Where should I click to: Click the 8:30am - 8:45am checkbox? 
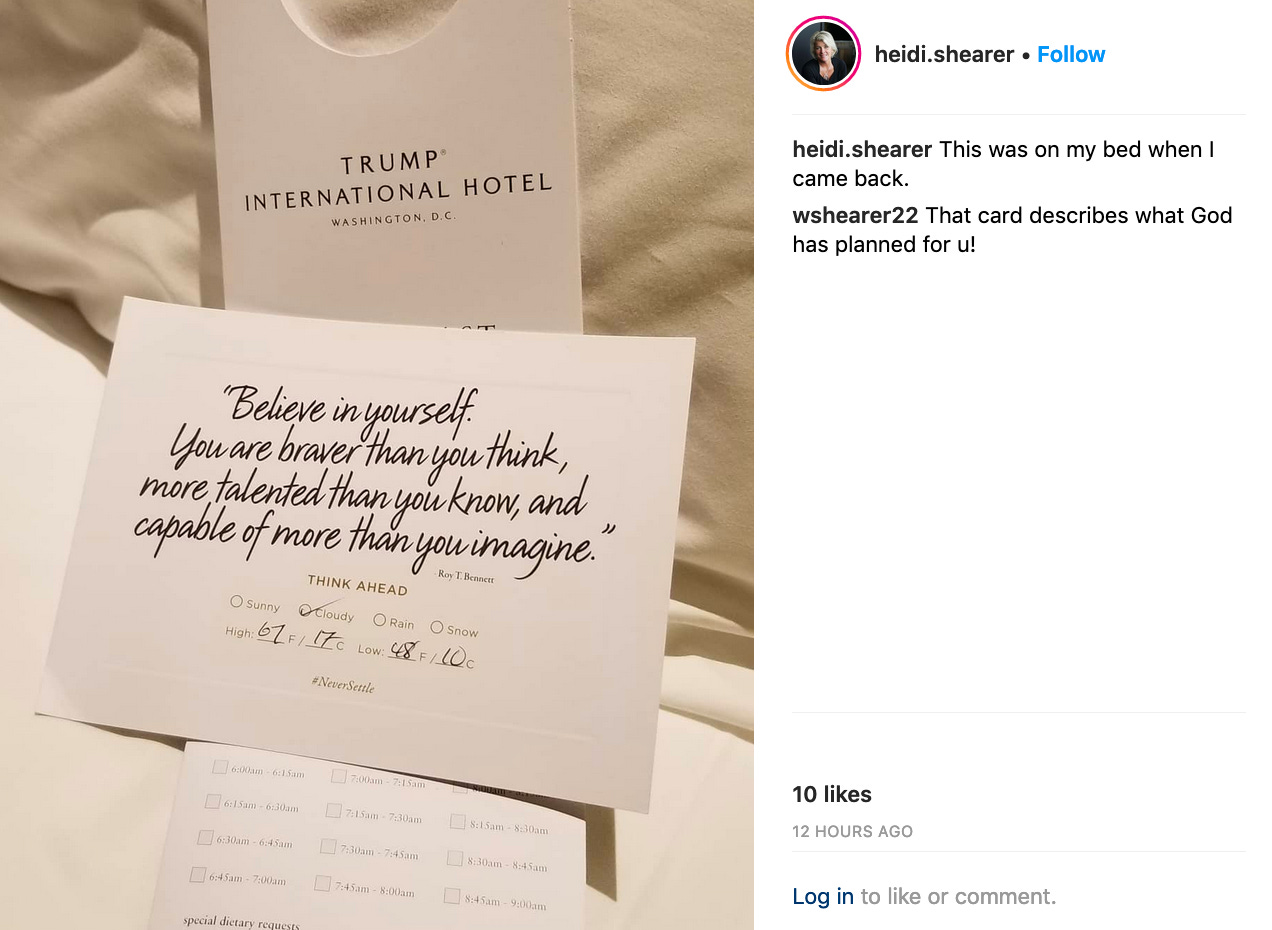click(455, 858)
